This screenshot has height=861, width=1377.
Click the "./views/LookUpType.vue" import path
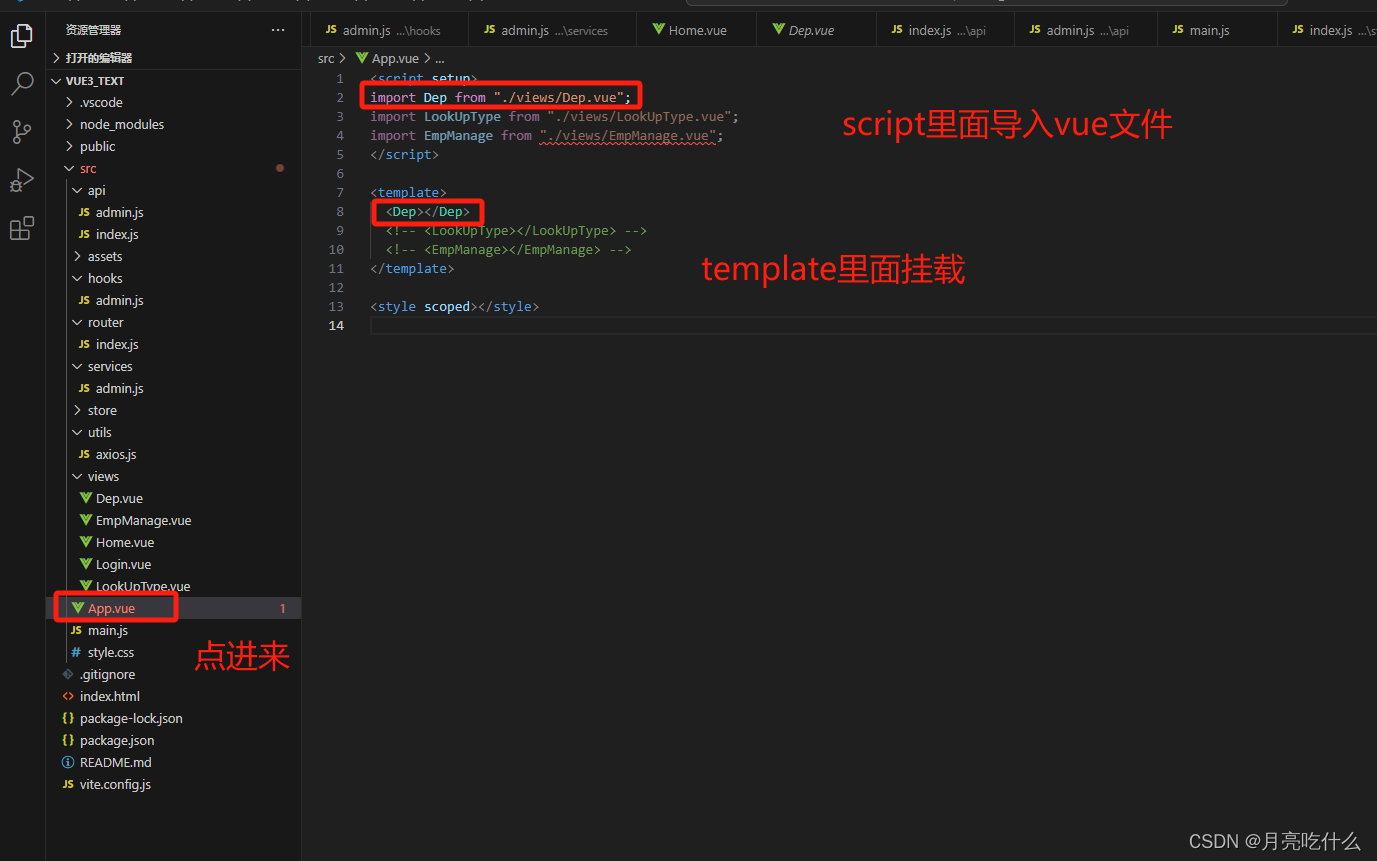(639, 116)
